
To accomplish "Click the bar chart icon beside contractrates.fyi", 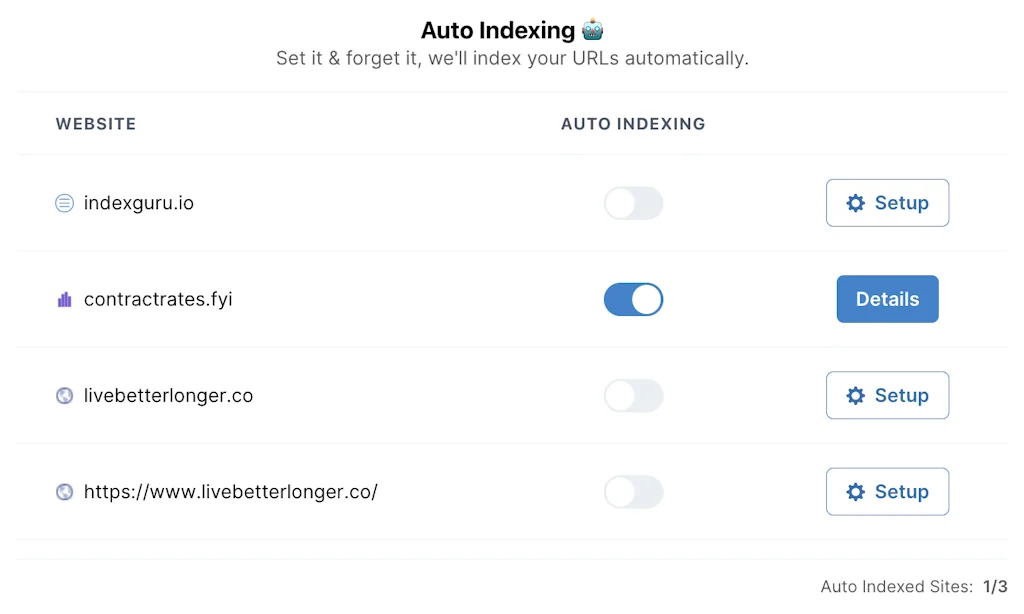I will tap(64, 299).
